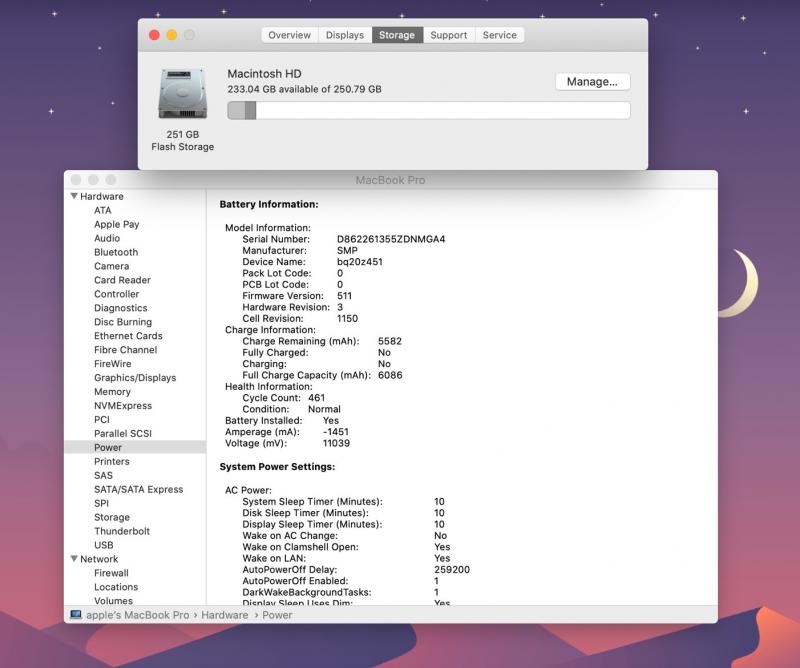
Task: Click the device name bq20z451
Action: click(x=360, y=262)
